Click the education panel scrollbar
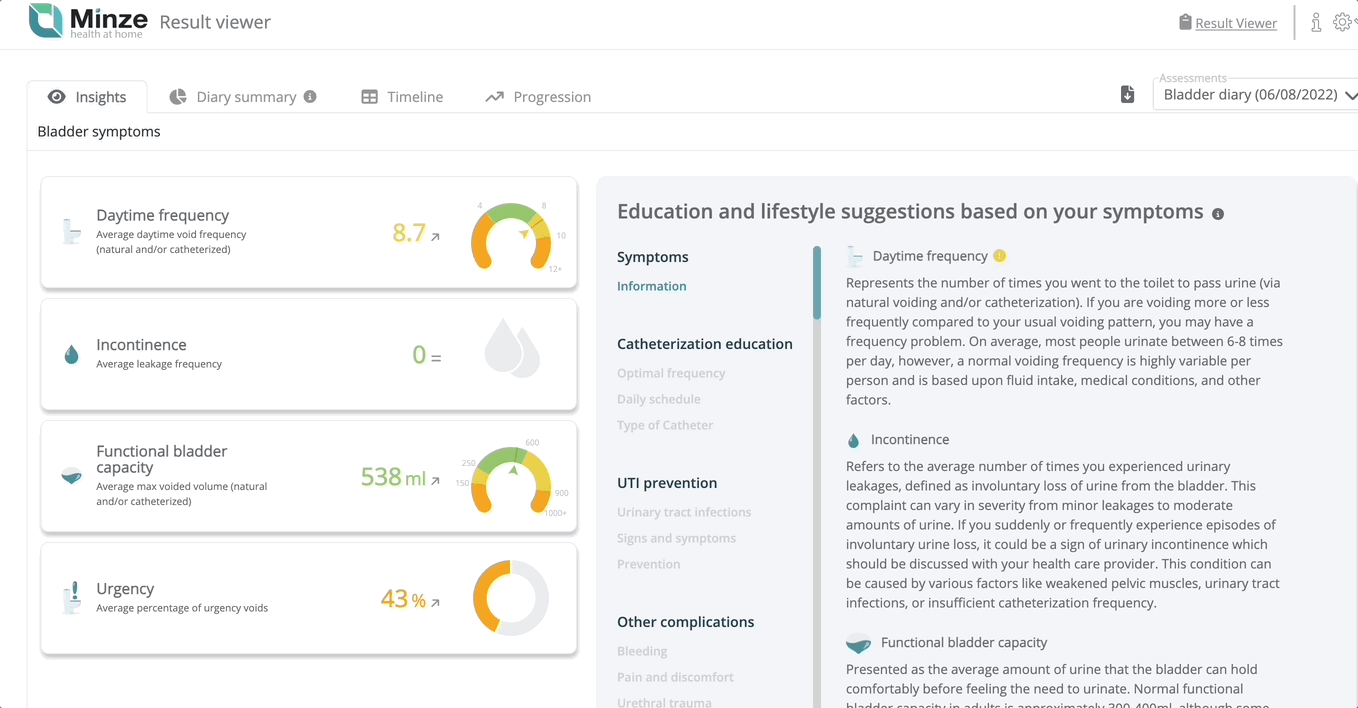 tap(817, 283)
